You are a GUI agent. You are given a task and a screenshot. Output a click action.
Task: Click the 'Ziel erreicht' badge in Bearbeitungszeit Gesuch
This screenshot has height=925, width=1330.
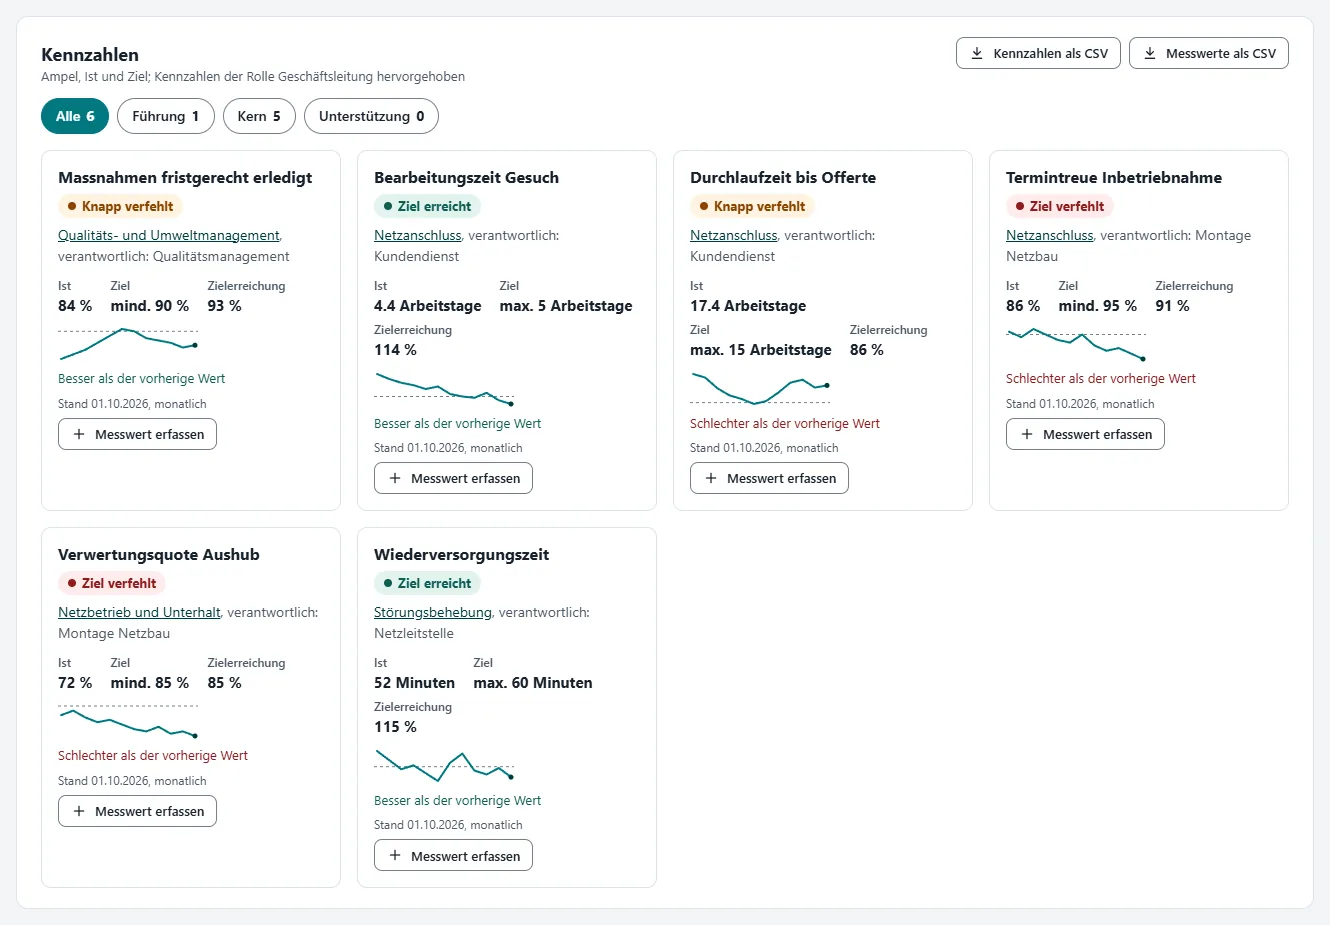pos(427,206)
